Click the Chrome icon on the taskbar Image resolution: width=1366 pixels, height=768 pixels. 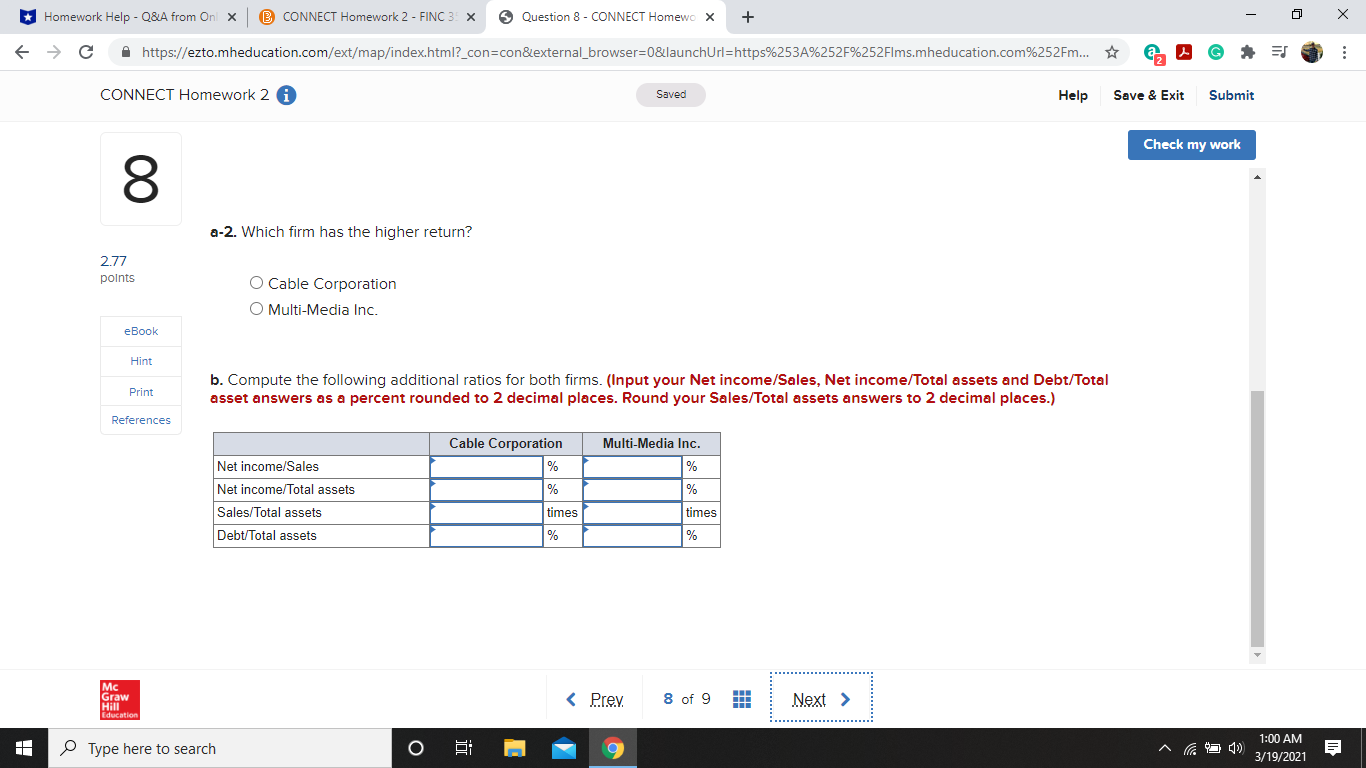(x=613, y=748)
